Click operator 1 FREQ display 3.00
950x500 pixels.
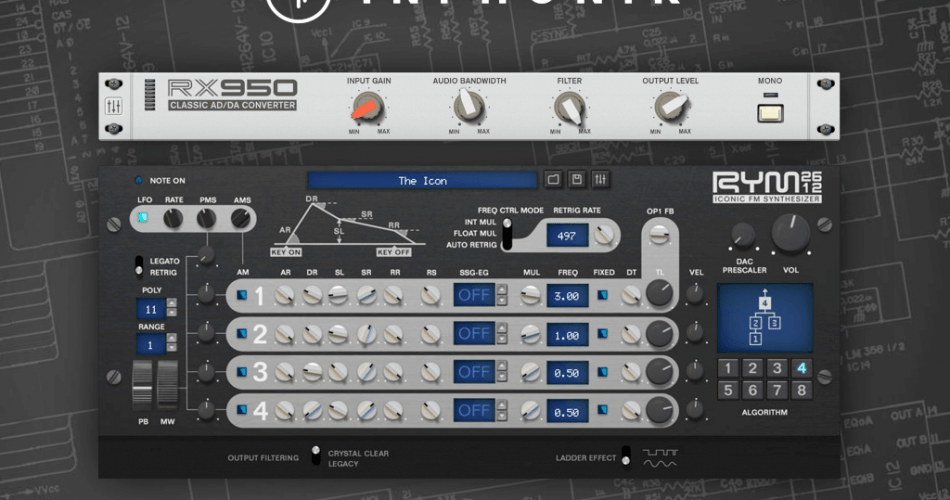pos(567,296)
